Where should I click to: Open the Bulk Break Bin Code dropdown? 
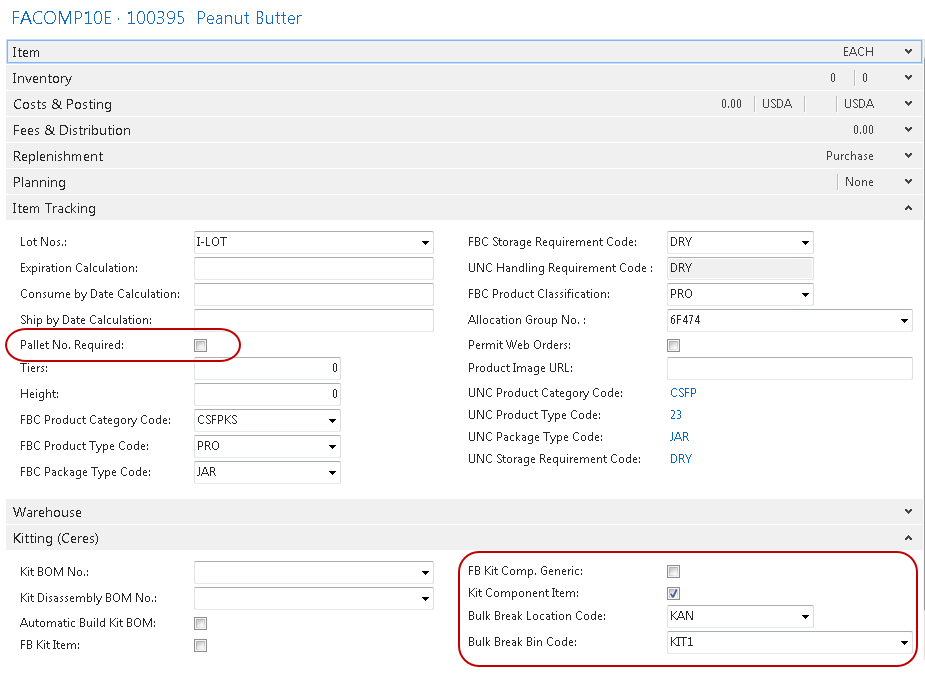[x=904, y=643]
